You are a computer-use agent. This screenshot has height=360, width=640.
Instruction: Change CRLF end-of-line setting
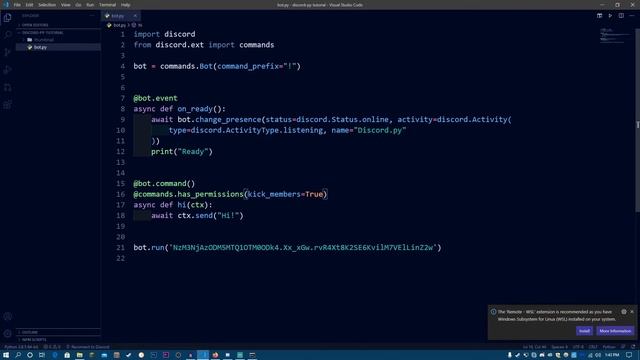point(593,347)
